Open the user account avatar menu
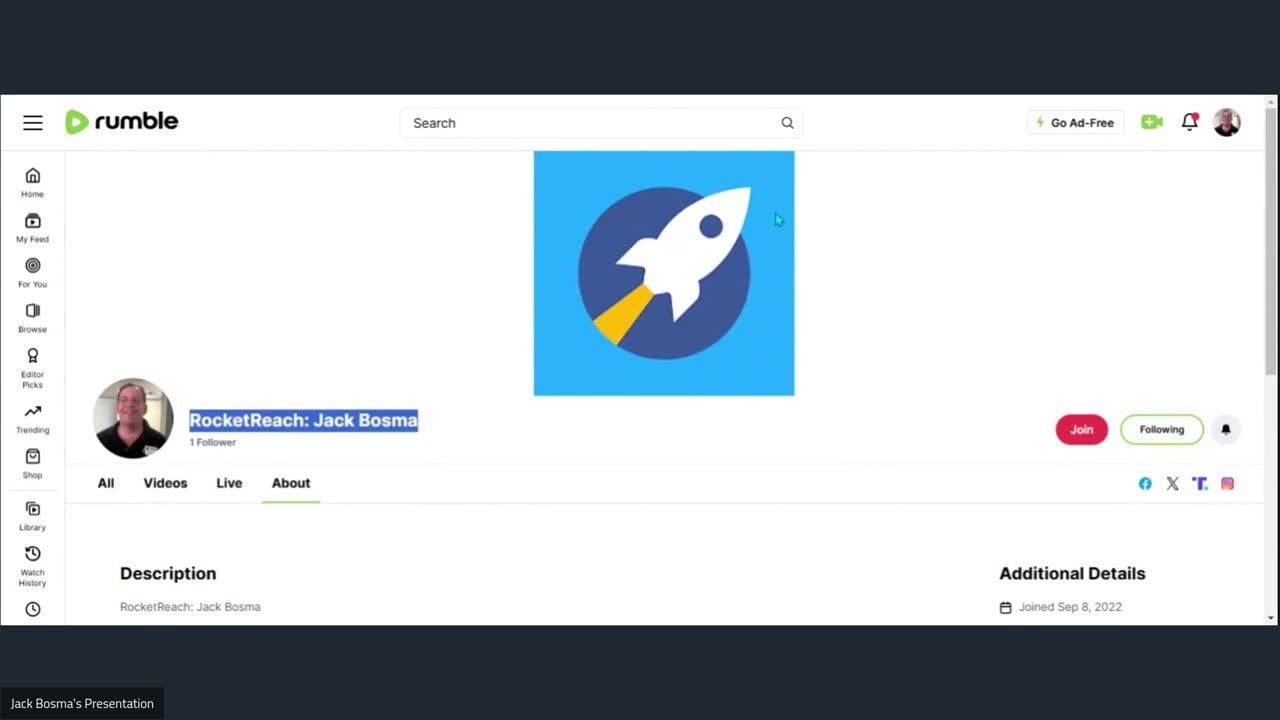The height and width of the screenshot is (720, 1280). (1227, 122)
